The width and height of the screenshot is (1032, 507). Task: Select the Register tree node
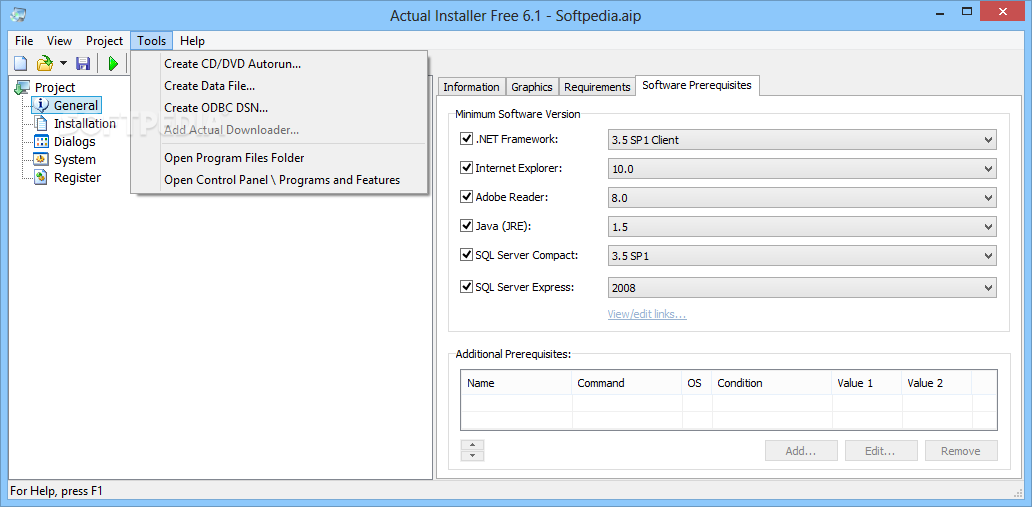click(77, 177)
